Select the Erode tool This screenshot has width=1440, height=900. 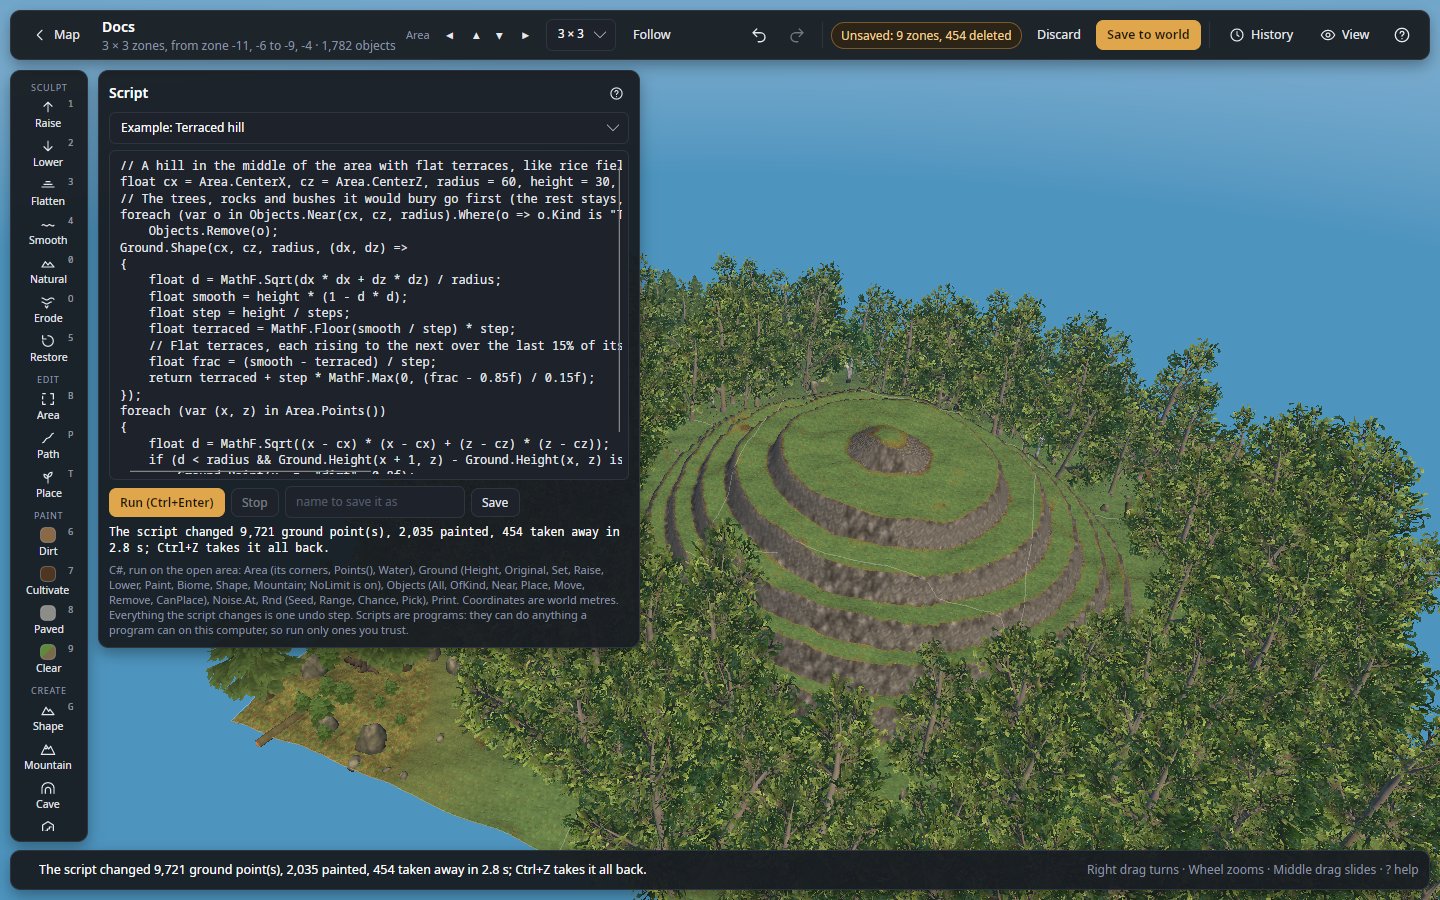click(48, 309)
